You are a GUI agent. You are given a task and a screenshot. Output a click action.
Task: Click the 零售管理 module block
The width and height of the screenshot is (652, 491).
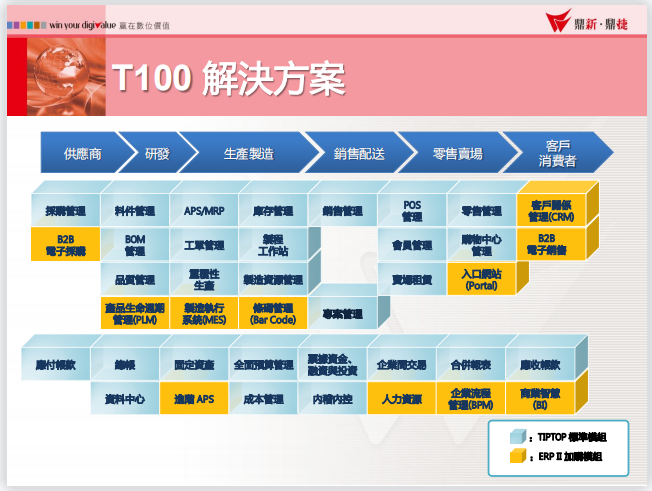[482, 210]
